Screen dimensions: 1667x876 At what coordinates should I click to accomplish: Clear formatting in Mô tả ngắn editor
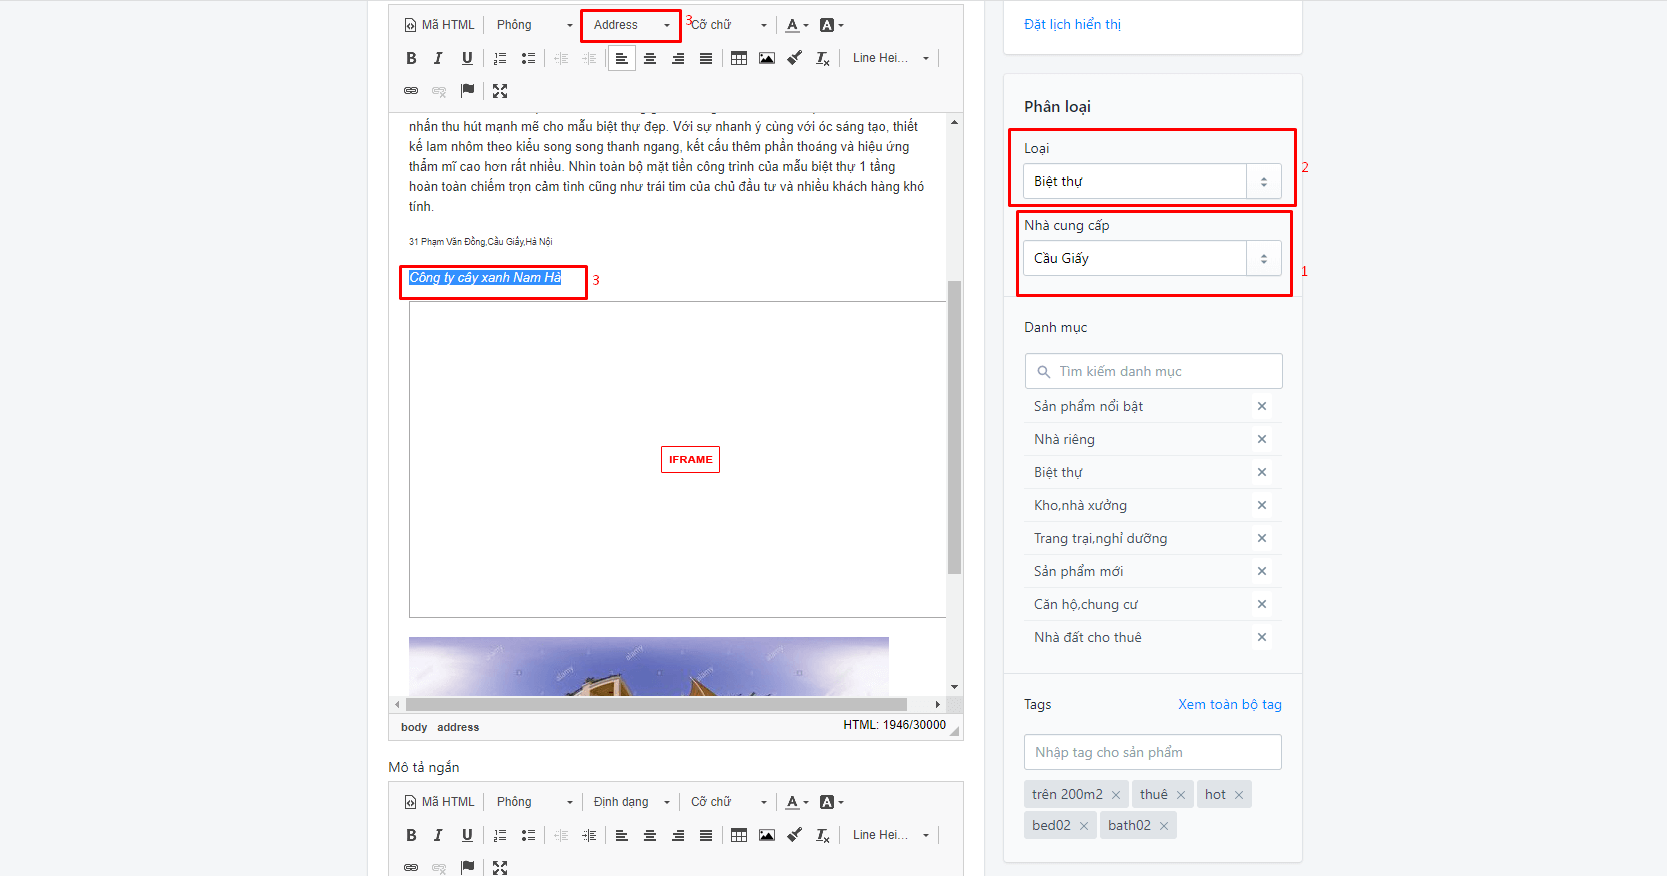[823, 835]
